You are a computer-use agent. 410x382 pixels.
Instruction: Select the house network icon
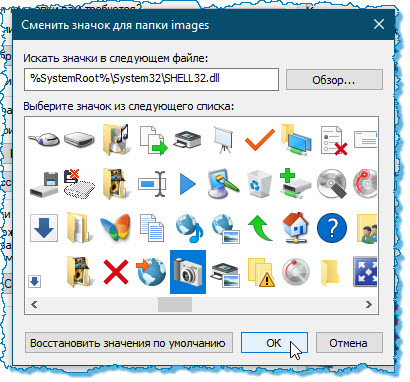(295, 227)
